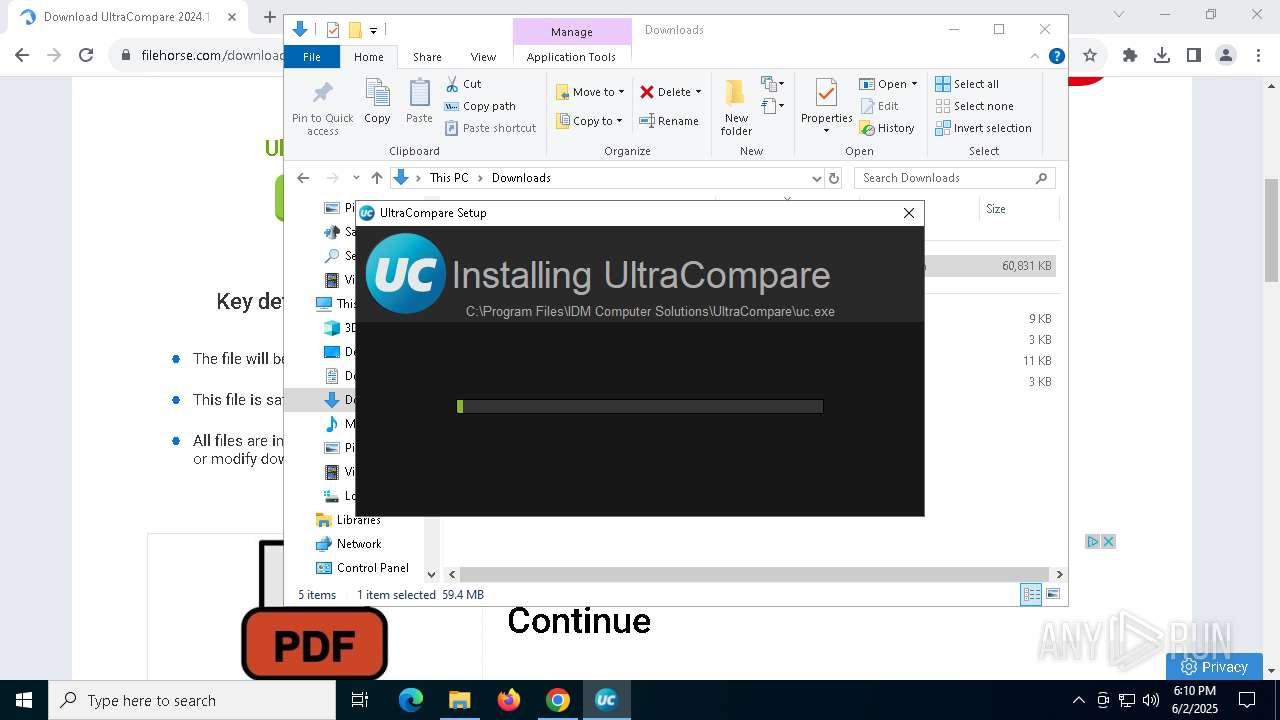
Task: Click Select all in ribbon
Action: (x=967, y=84)
